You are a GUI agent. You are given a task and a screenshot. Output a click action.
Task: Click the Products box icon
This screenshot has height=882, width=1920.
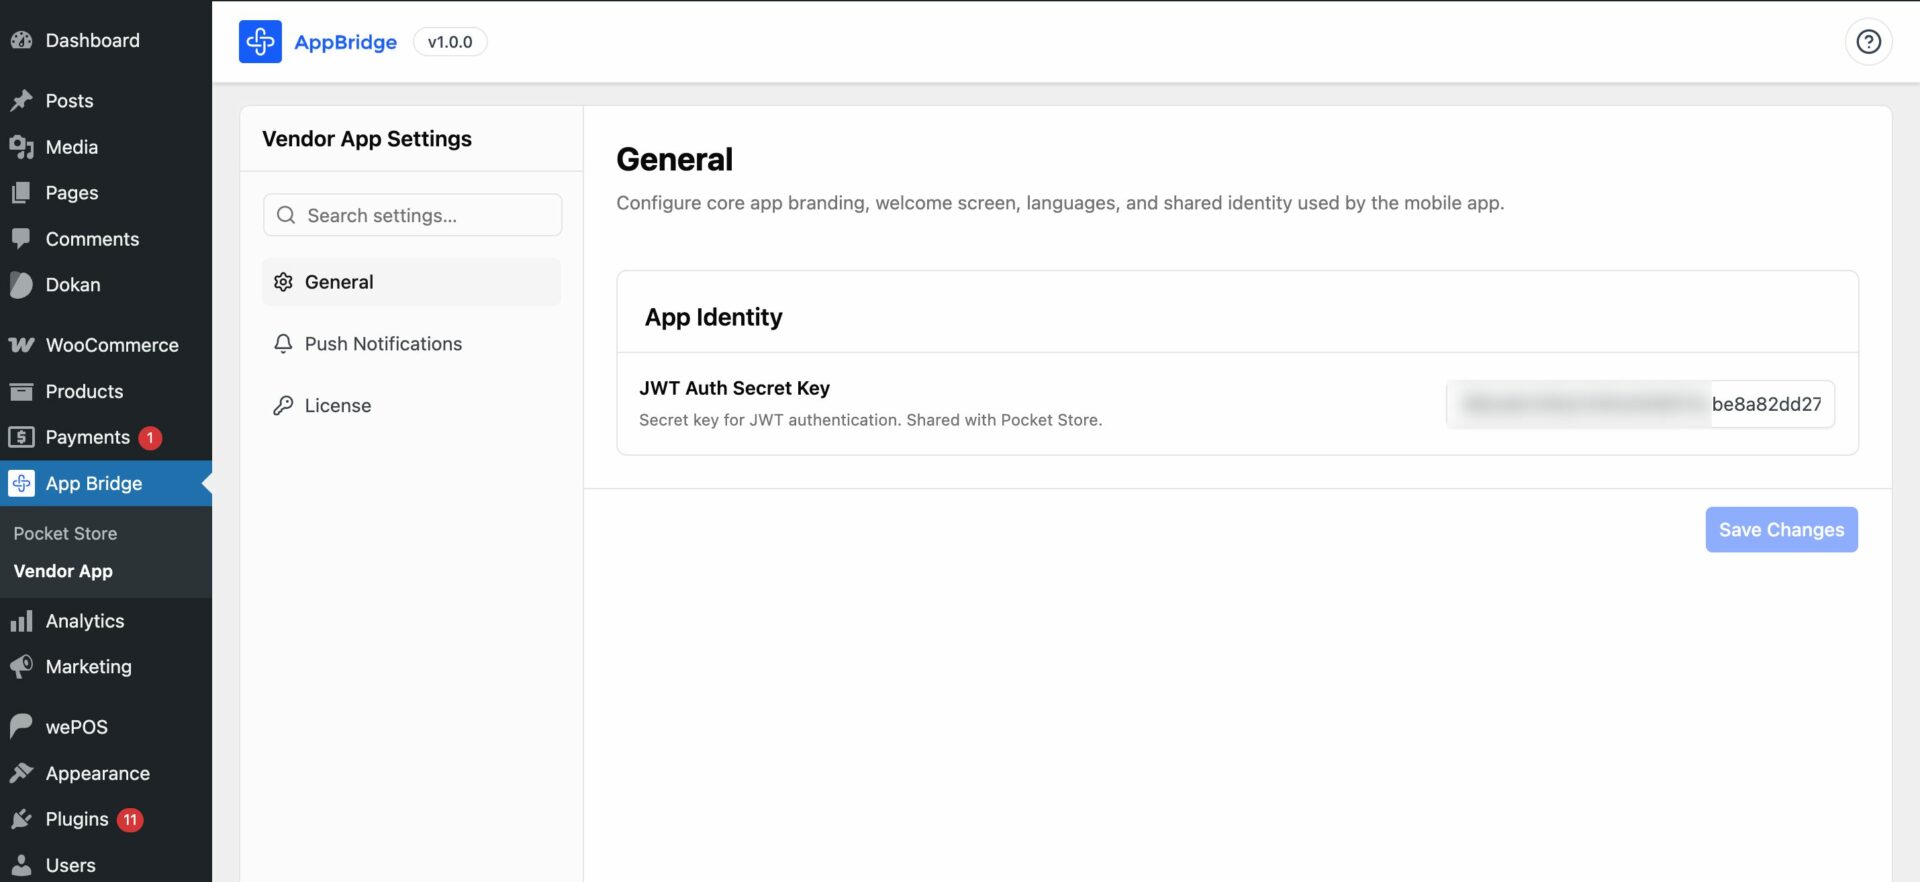point(22,391)
